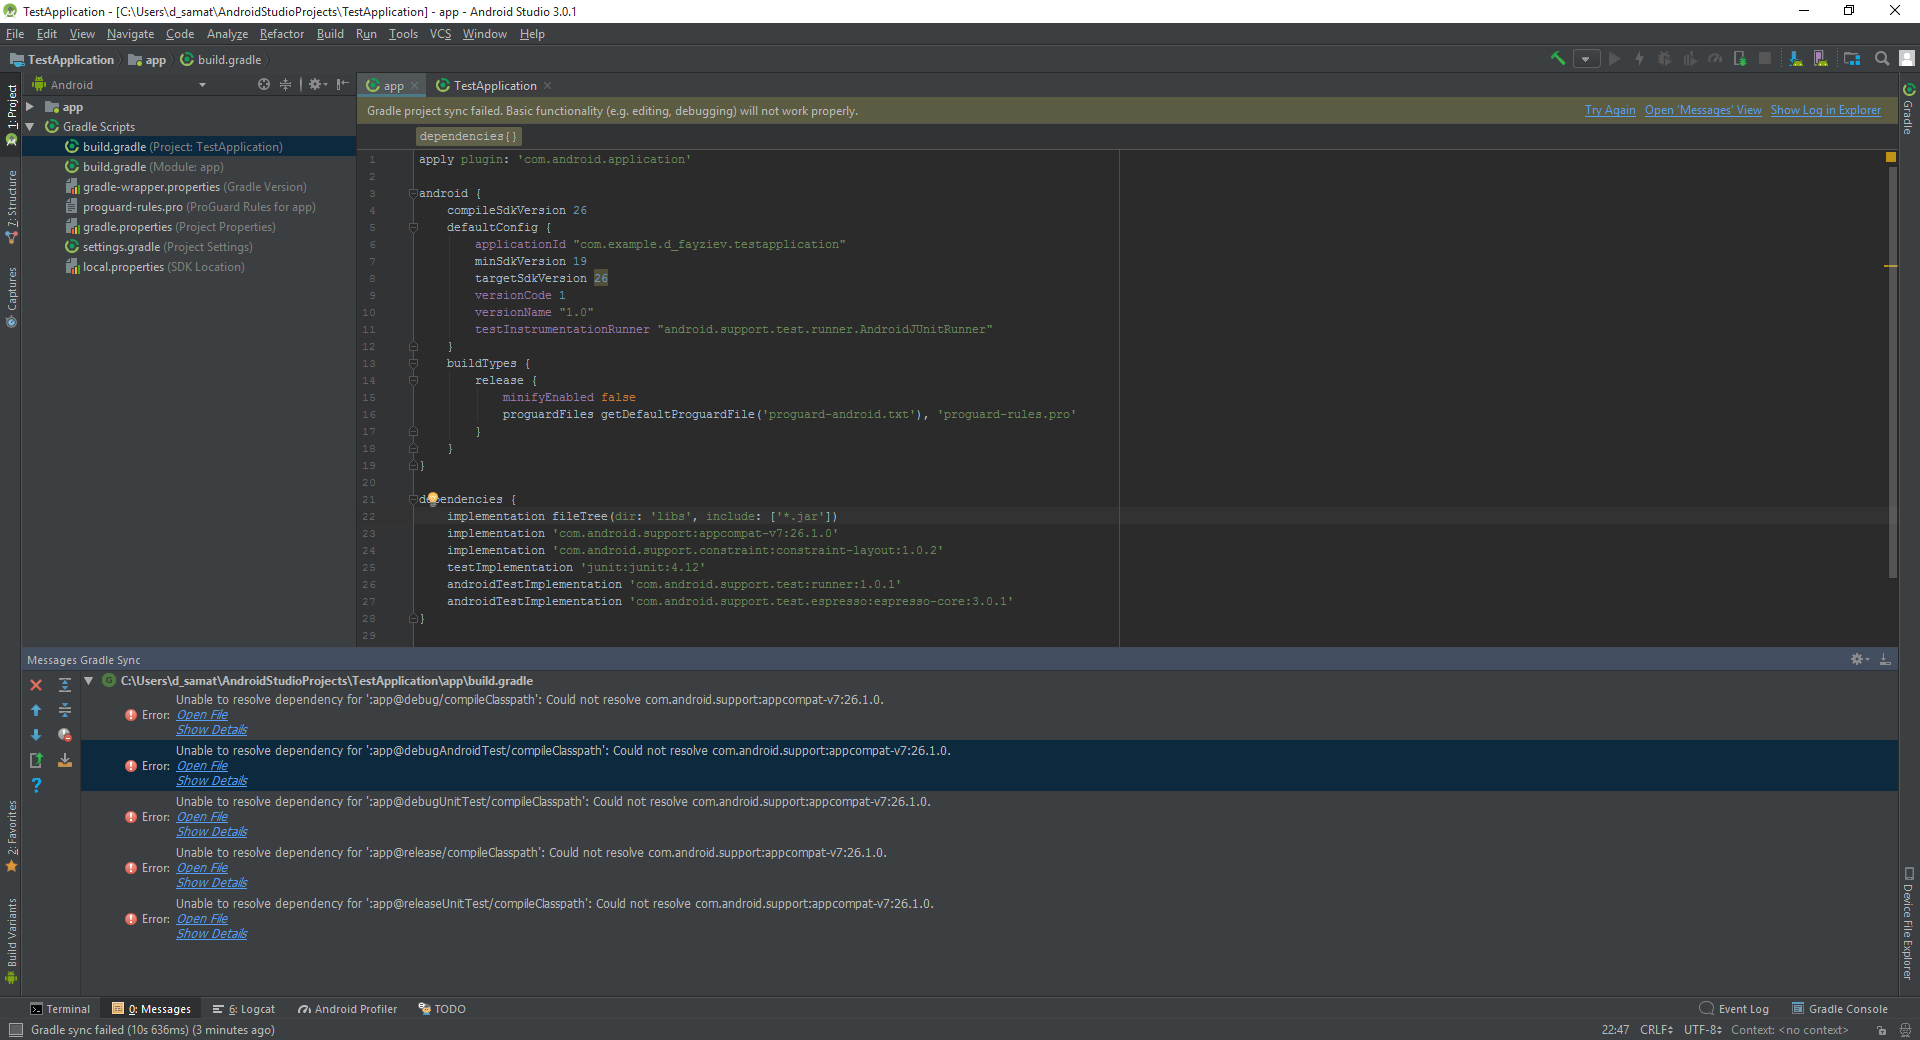1920x1040 pixels.
Task: Click the user account avatar icon
Action: 1908,59
